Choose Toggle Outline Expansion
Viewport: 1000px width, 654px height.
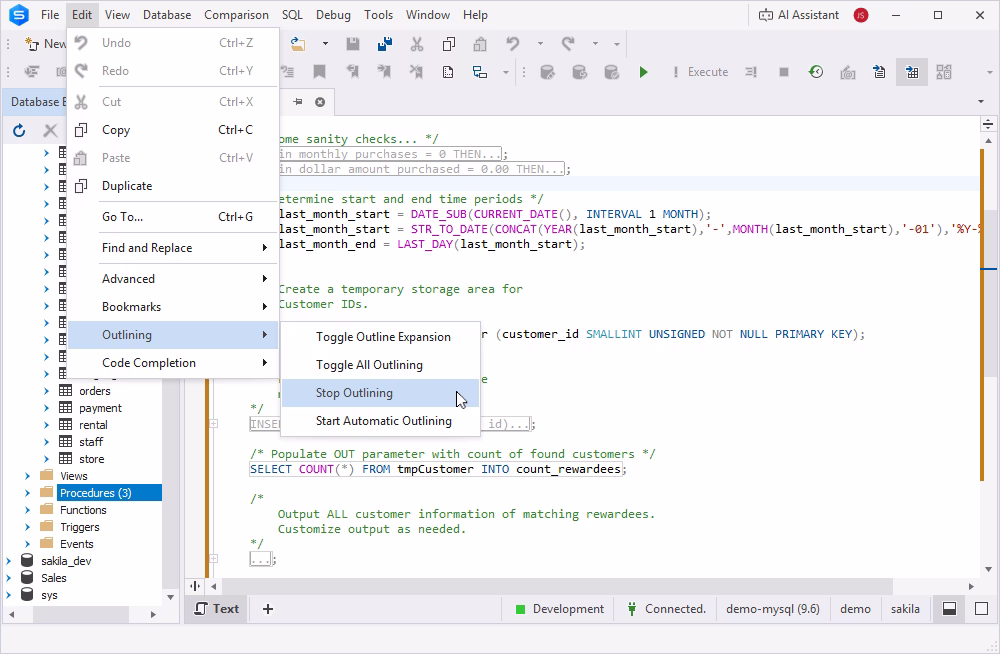pyautogui.click(x=380, y=337)
